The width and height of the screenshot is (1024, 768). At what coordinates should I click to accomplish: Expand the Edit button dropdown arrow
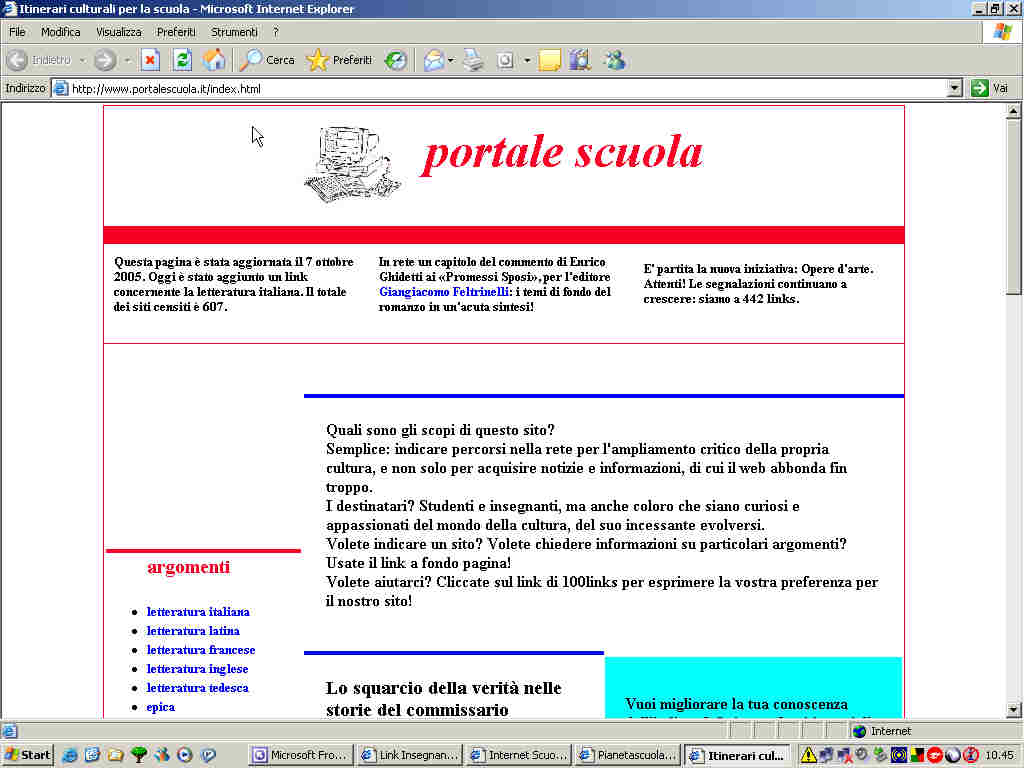527,60
